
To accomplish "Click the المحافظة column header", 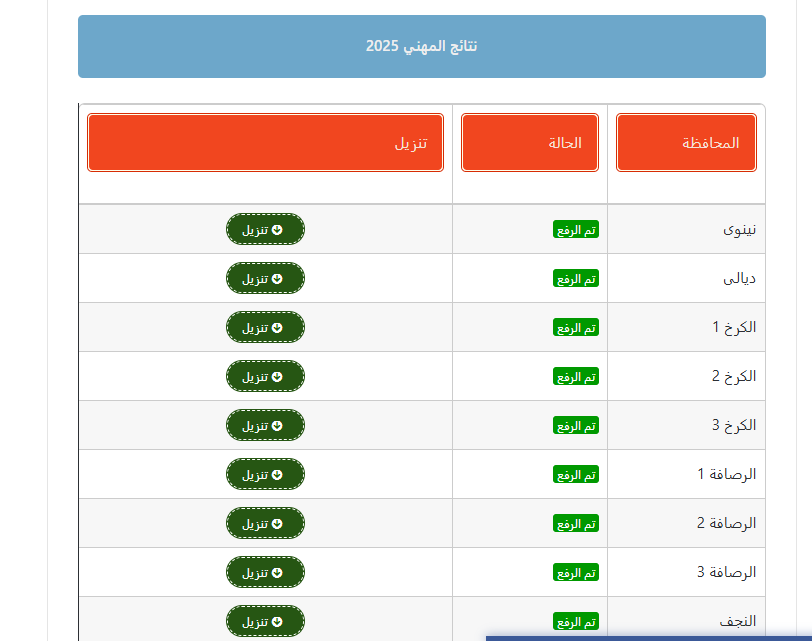I will point(686,142).
